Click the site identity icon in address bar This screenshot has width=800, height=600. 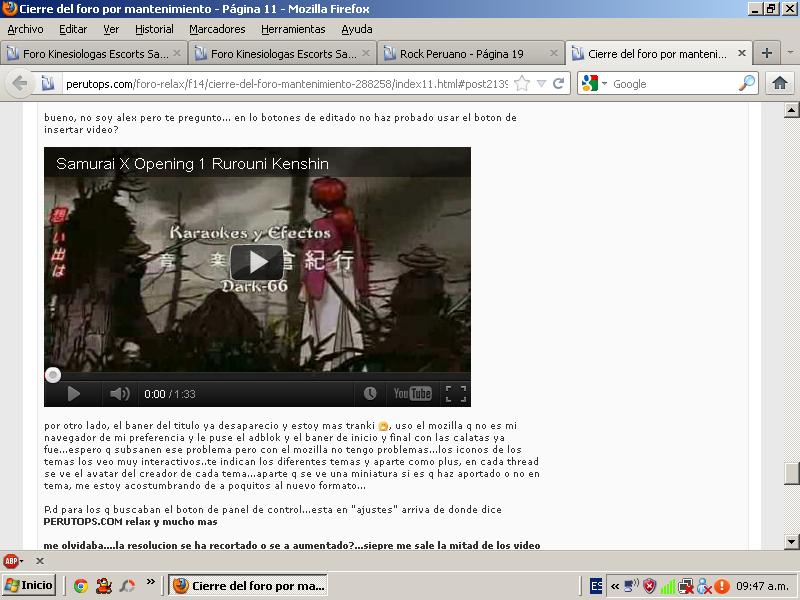[48, 83]
